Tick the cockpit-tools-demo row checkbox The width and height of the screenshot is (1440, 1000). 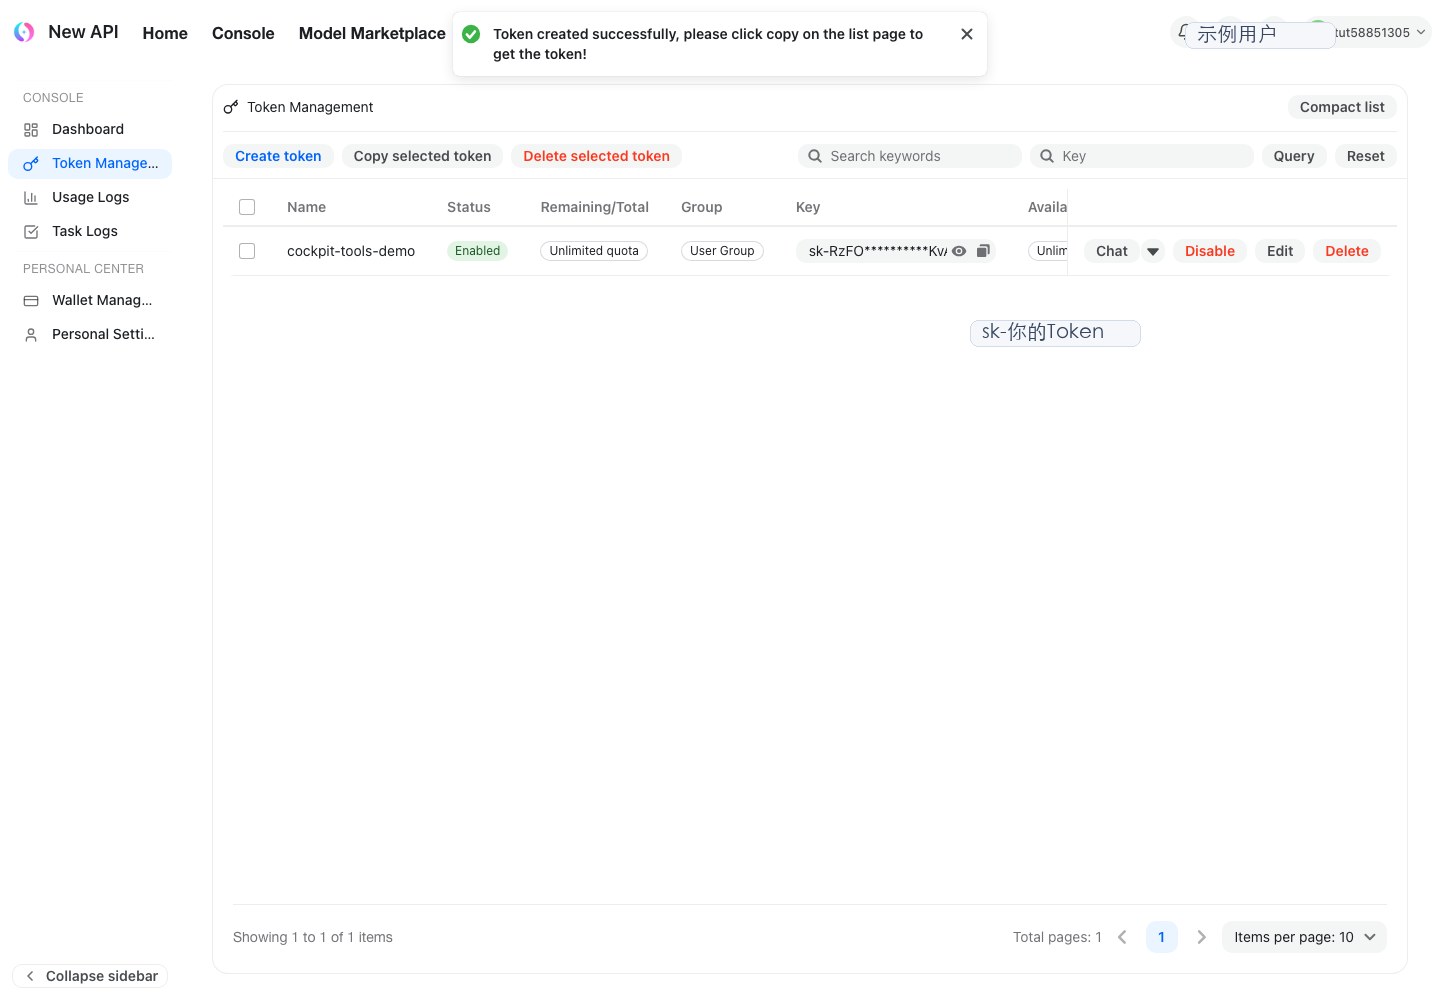247,251
